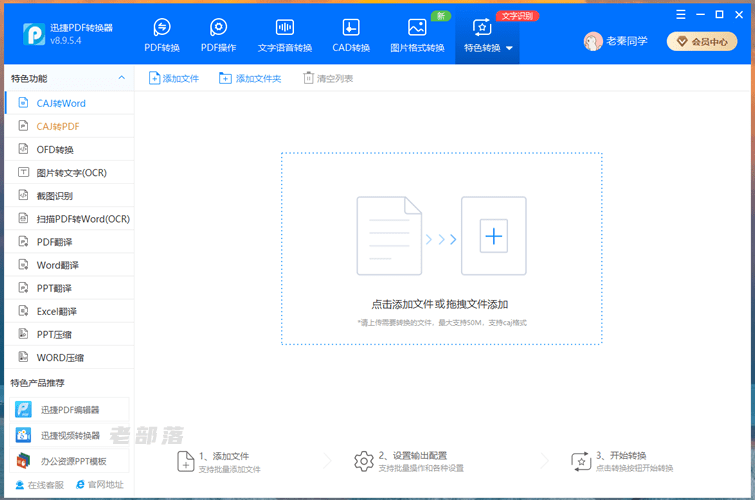
Task: Click 添加文件夹 in toolbar
Action: click(250, 78)
